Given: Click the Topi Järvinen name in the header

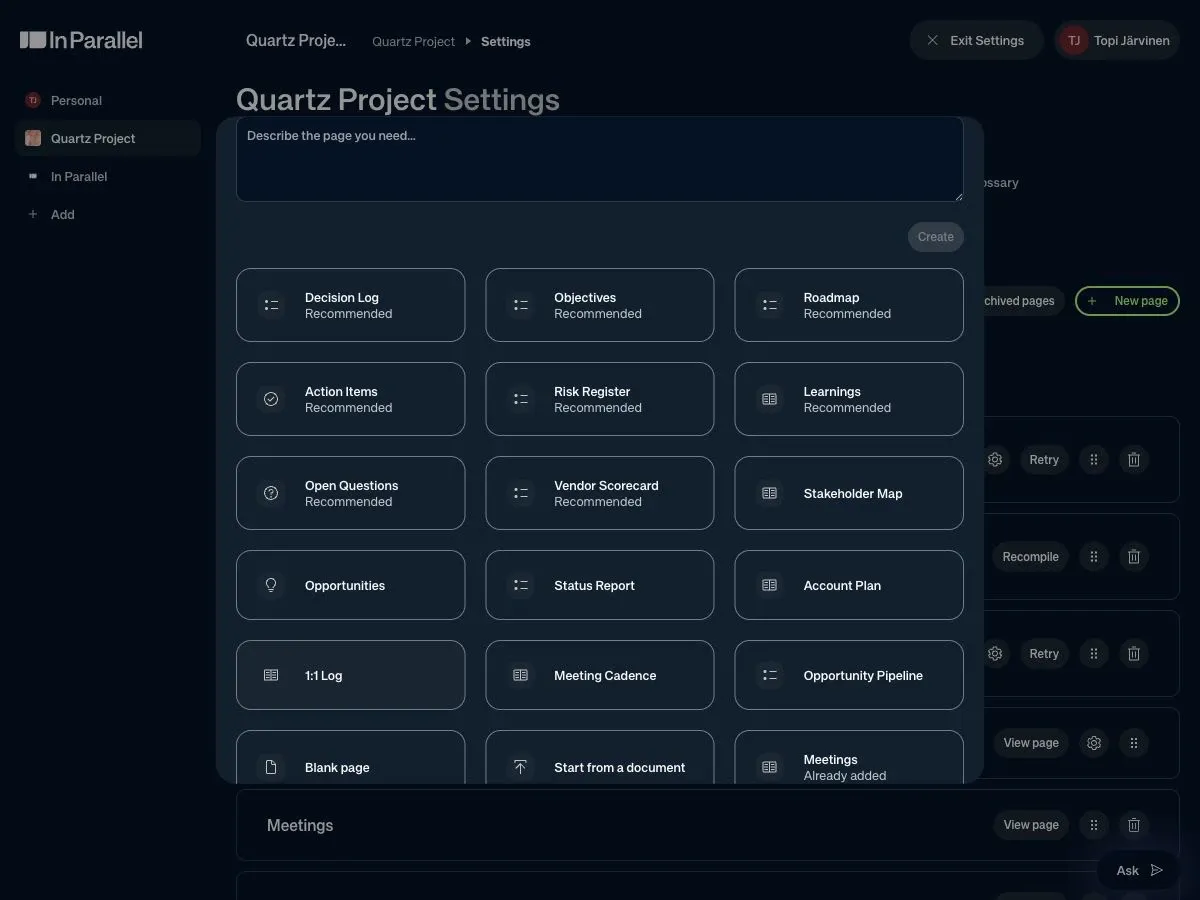Looking at the screenshot, I should [1132, 40].
